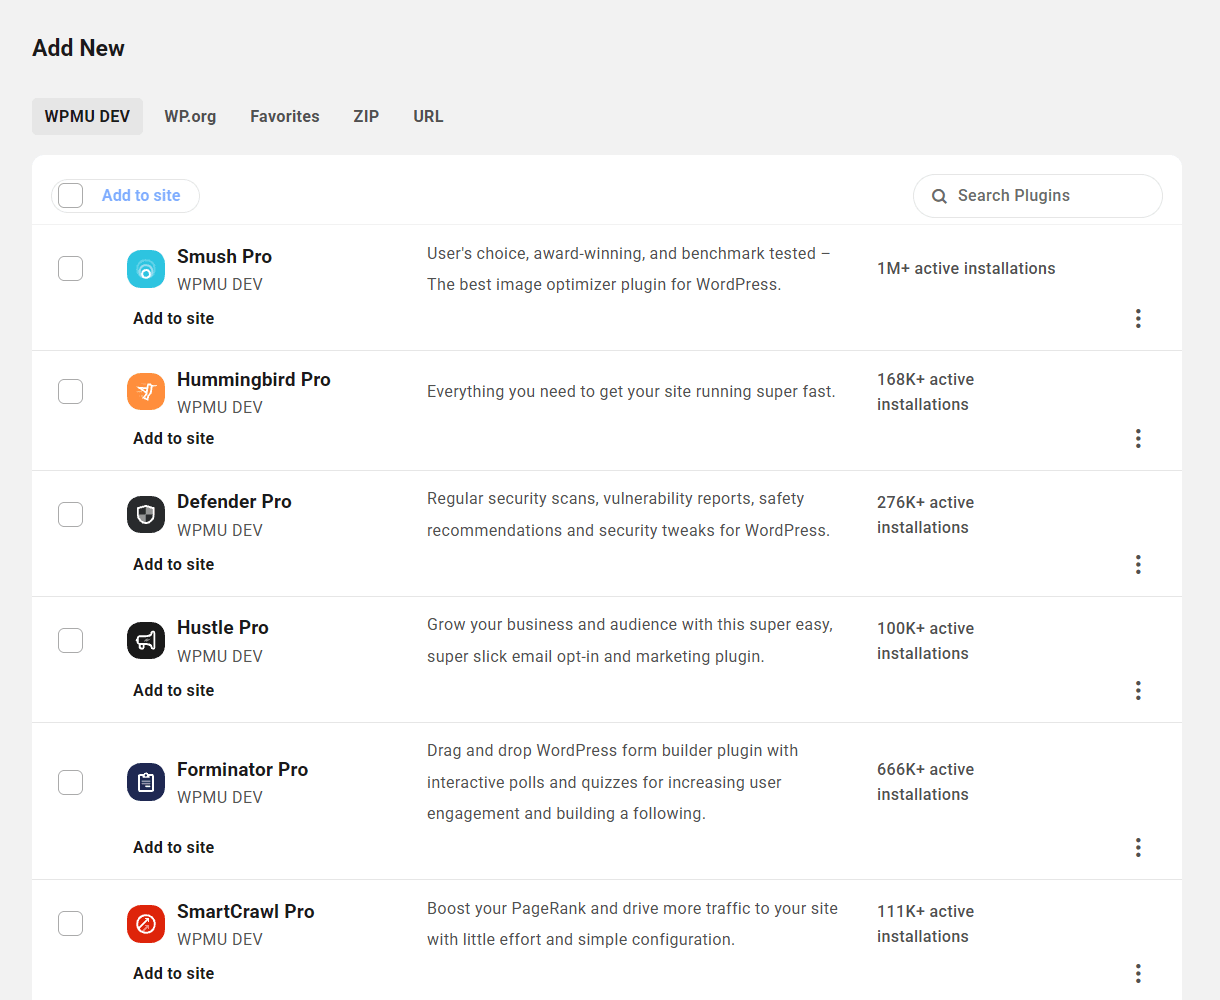This screenshot has width=1220, height=1000.
Task: Select the Defender Pro checkbox
Action: (71, 515)
